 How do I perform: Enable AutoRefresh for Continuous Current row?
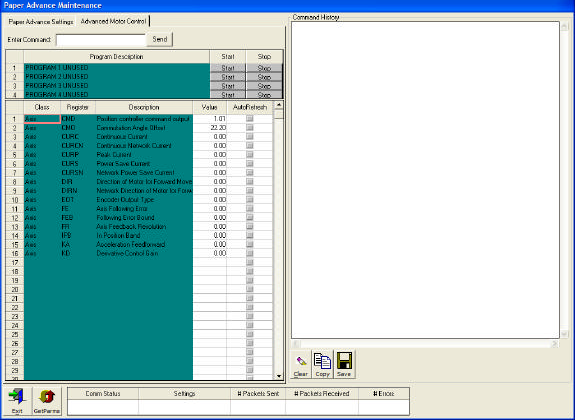click(x=250, y=136)
